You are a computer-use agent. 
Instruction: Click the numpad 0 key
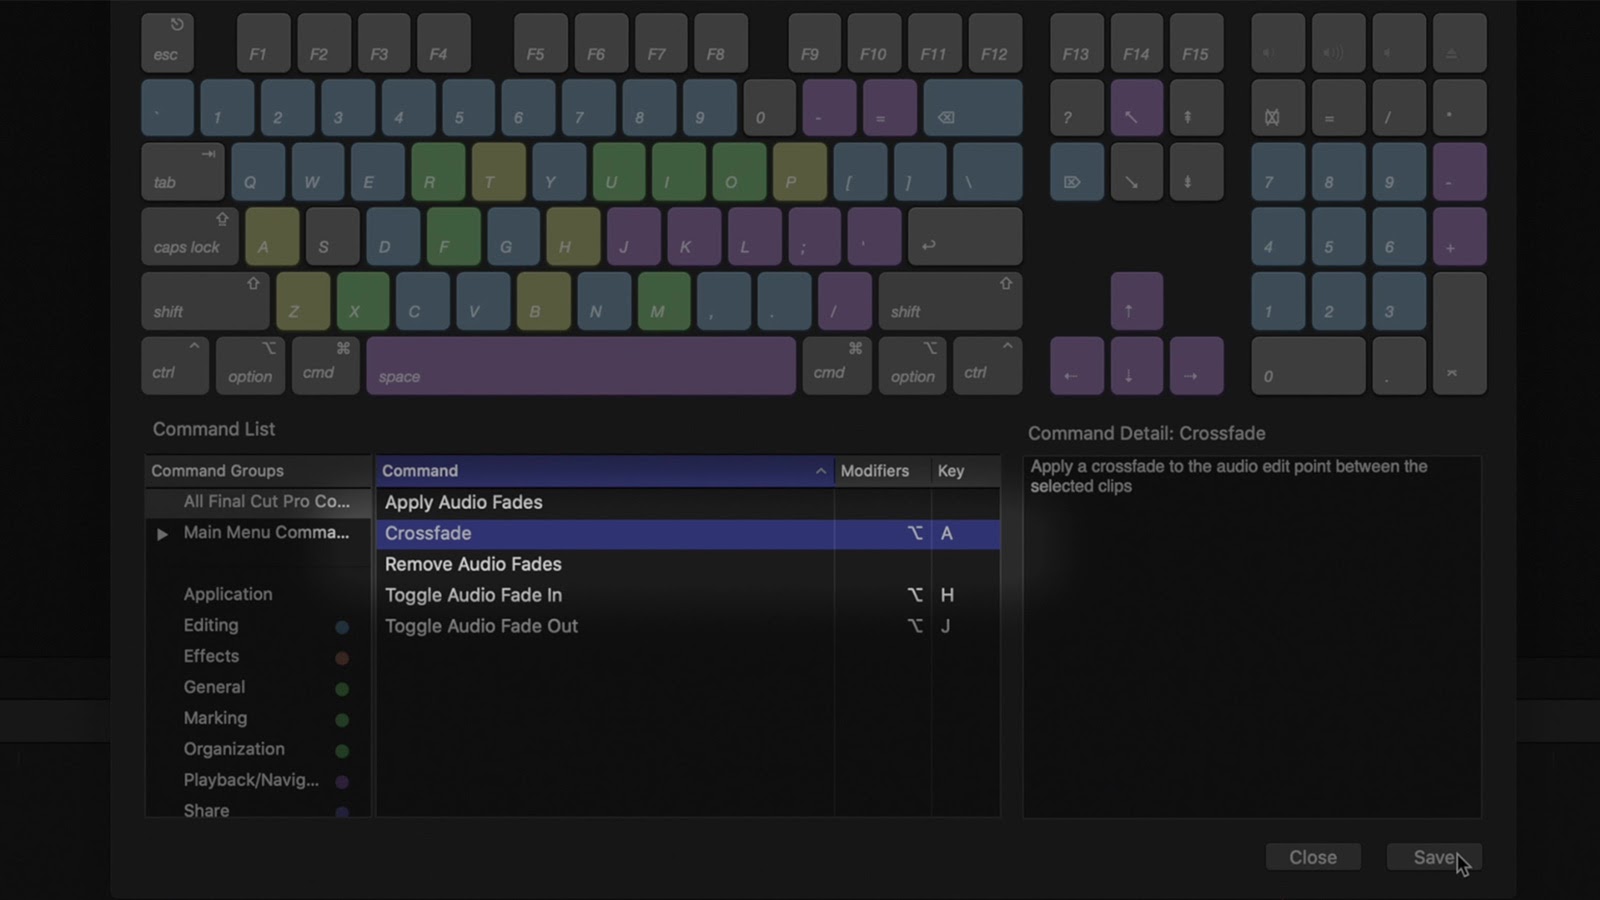(1308, 366)
